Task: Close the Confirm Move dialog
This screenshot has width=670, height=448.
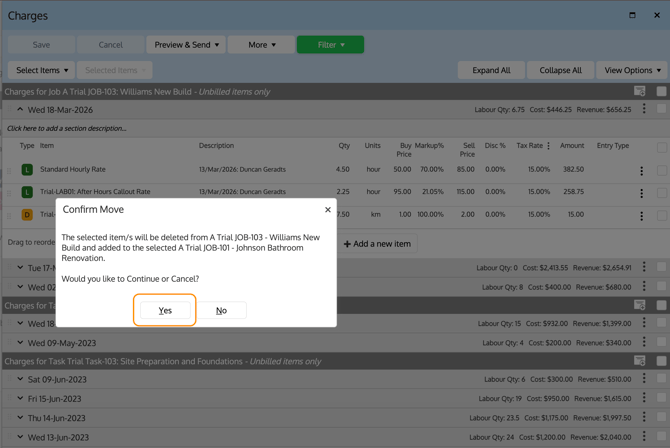Action: (x=327, y=210)
